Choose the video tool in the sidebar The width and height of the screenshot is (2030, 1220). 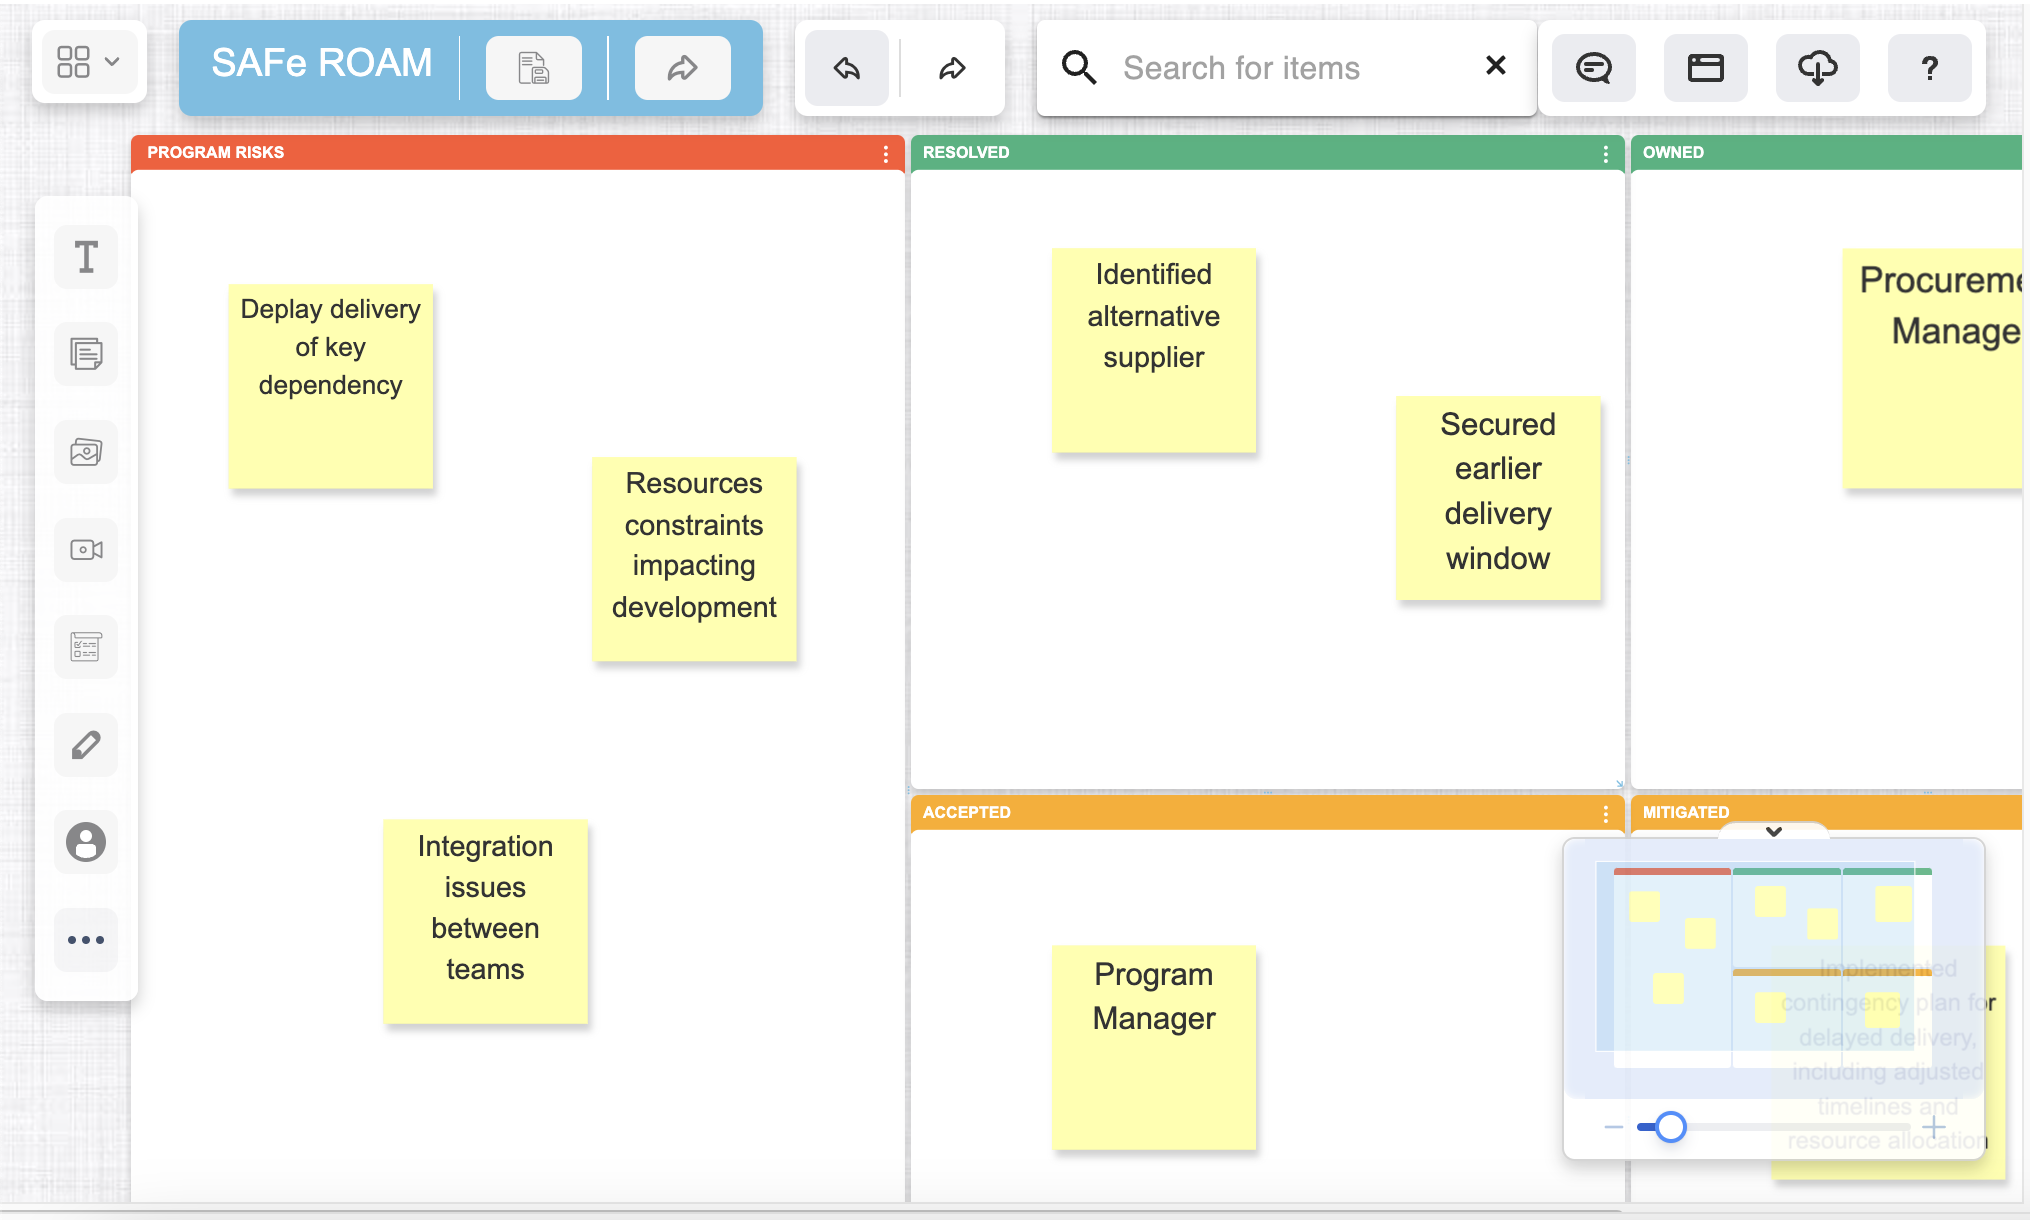(x=86, y=550)
